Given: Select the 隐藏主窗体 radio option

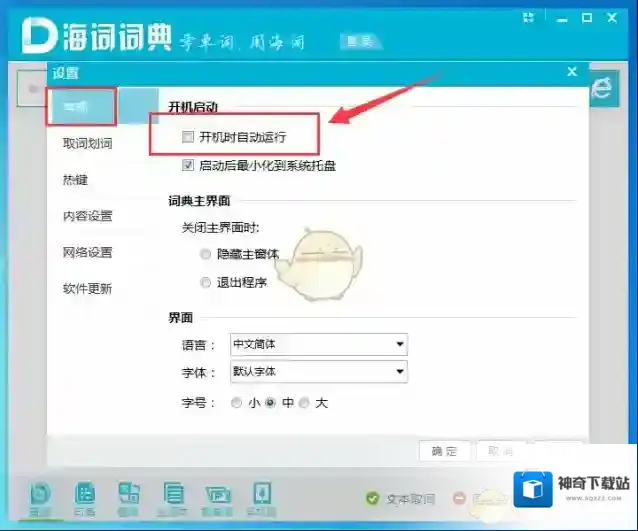Looking at the screenshot, I should (206, 254).
